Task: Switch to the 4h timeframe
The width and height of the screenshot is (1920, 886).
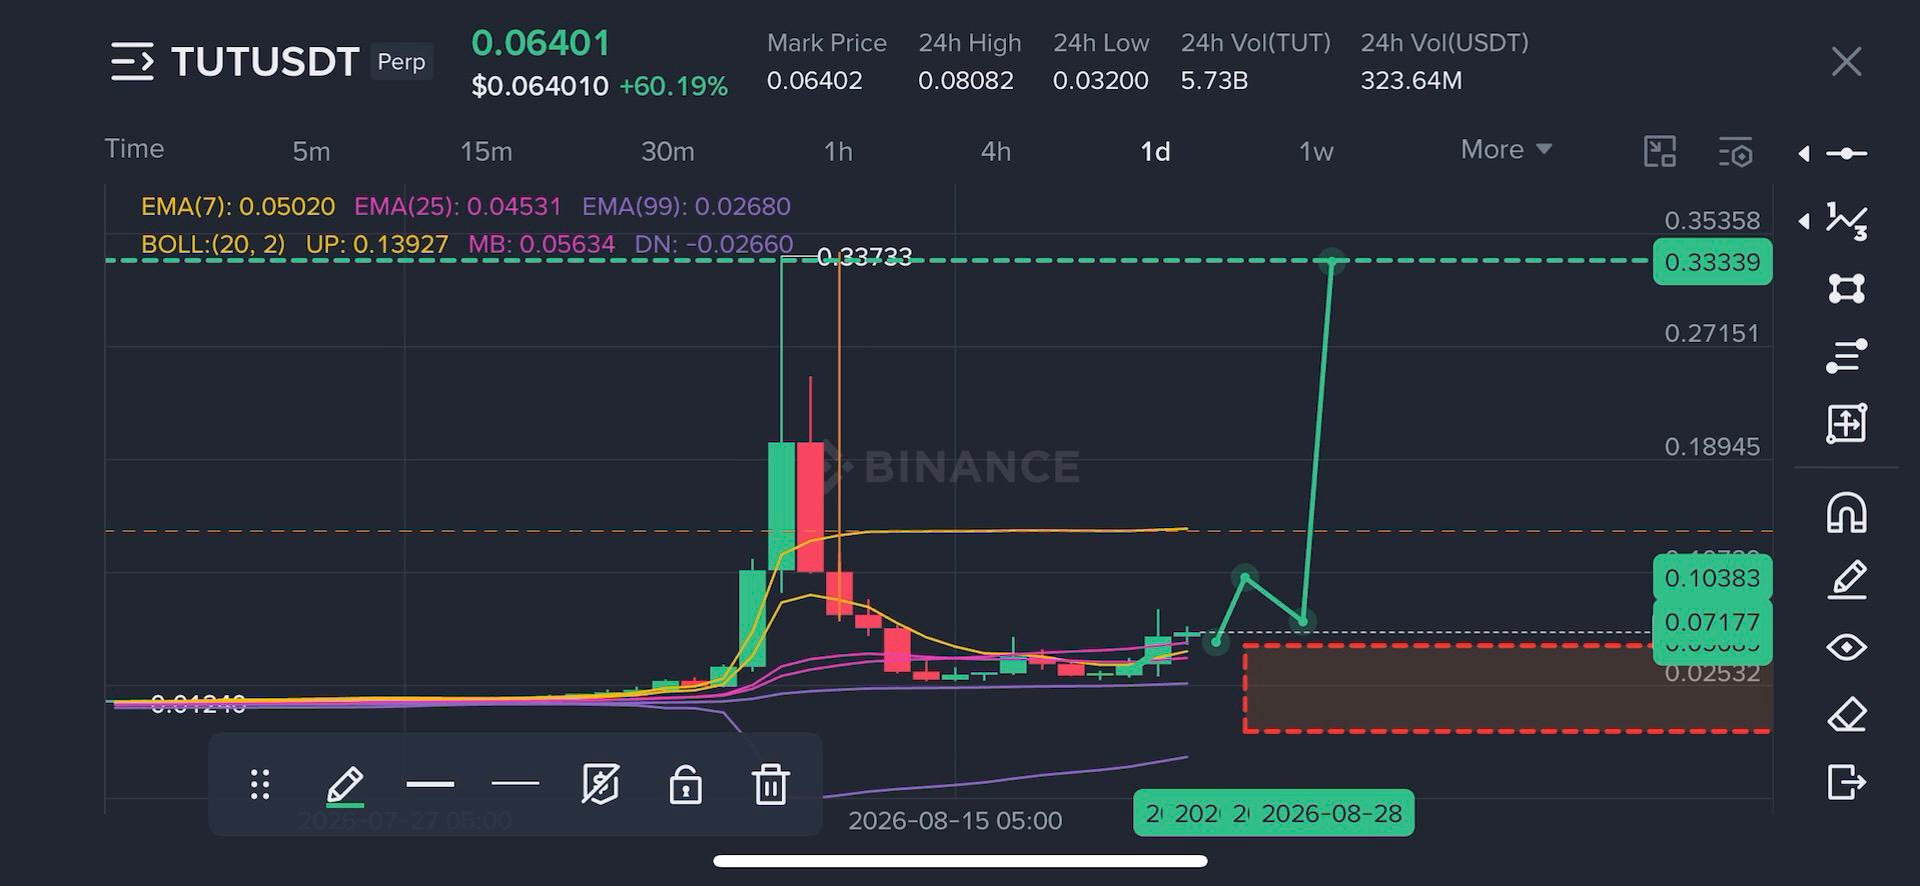Action: click(995, 151)
